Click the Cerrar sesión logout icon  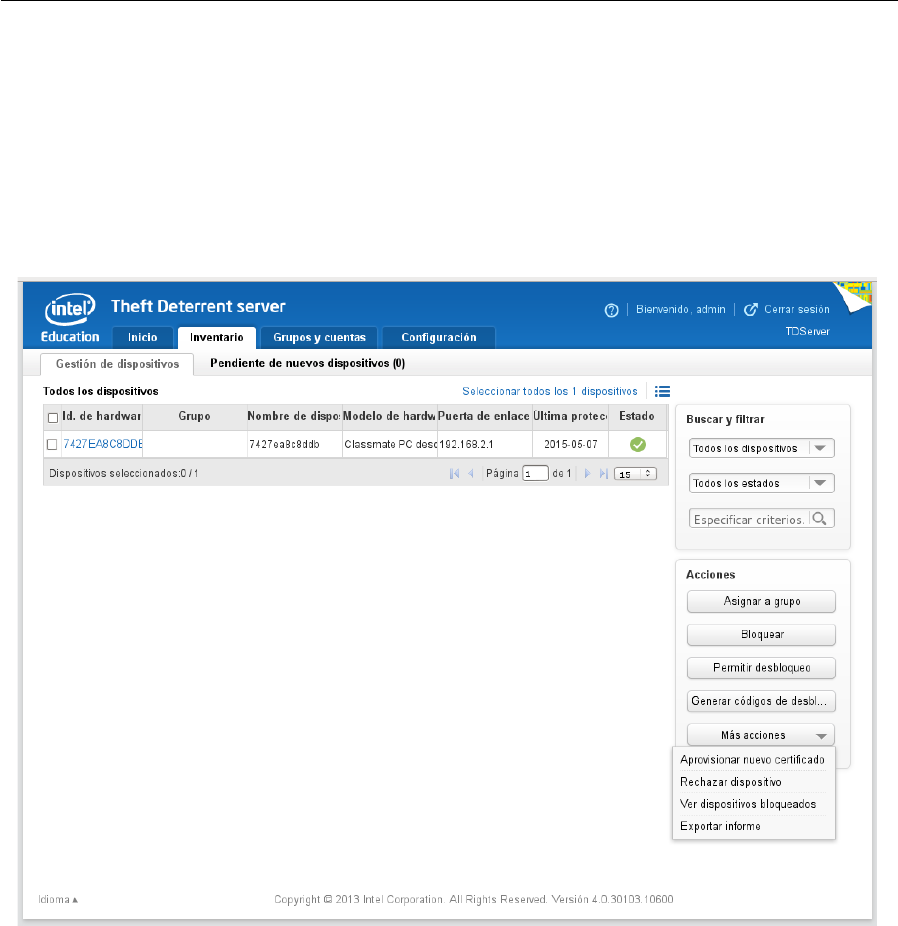(x=750, y=309)
